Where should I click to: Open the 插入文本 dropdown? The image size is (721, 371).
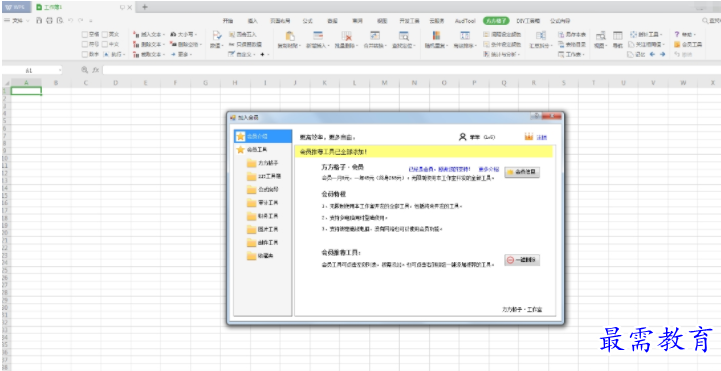(149, 34)
